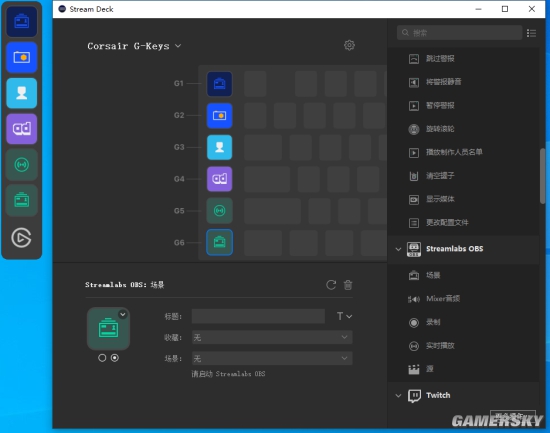The image size is (550, 433).
Task: Collapse the Twitch category
Action: [398, 395]
